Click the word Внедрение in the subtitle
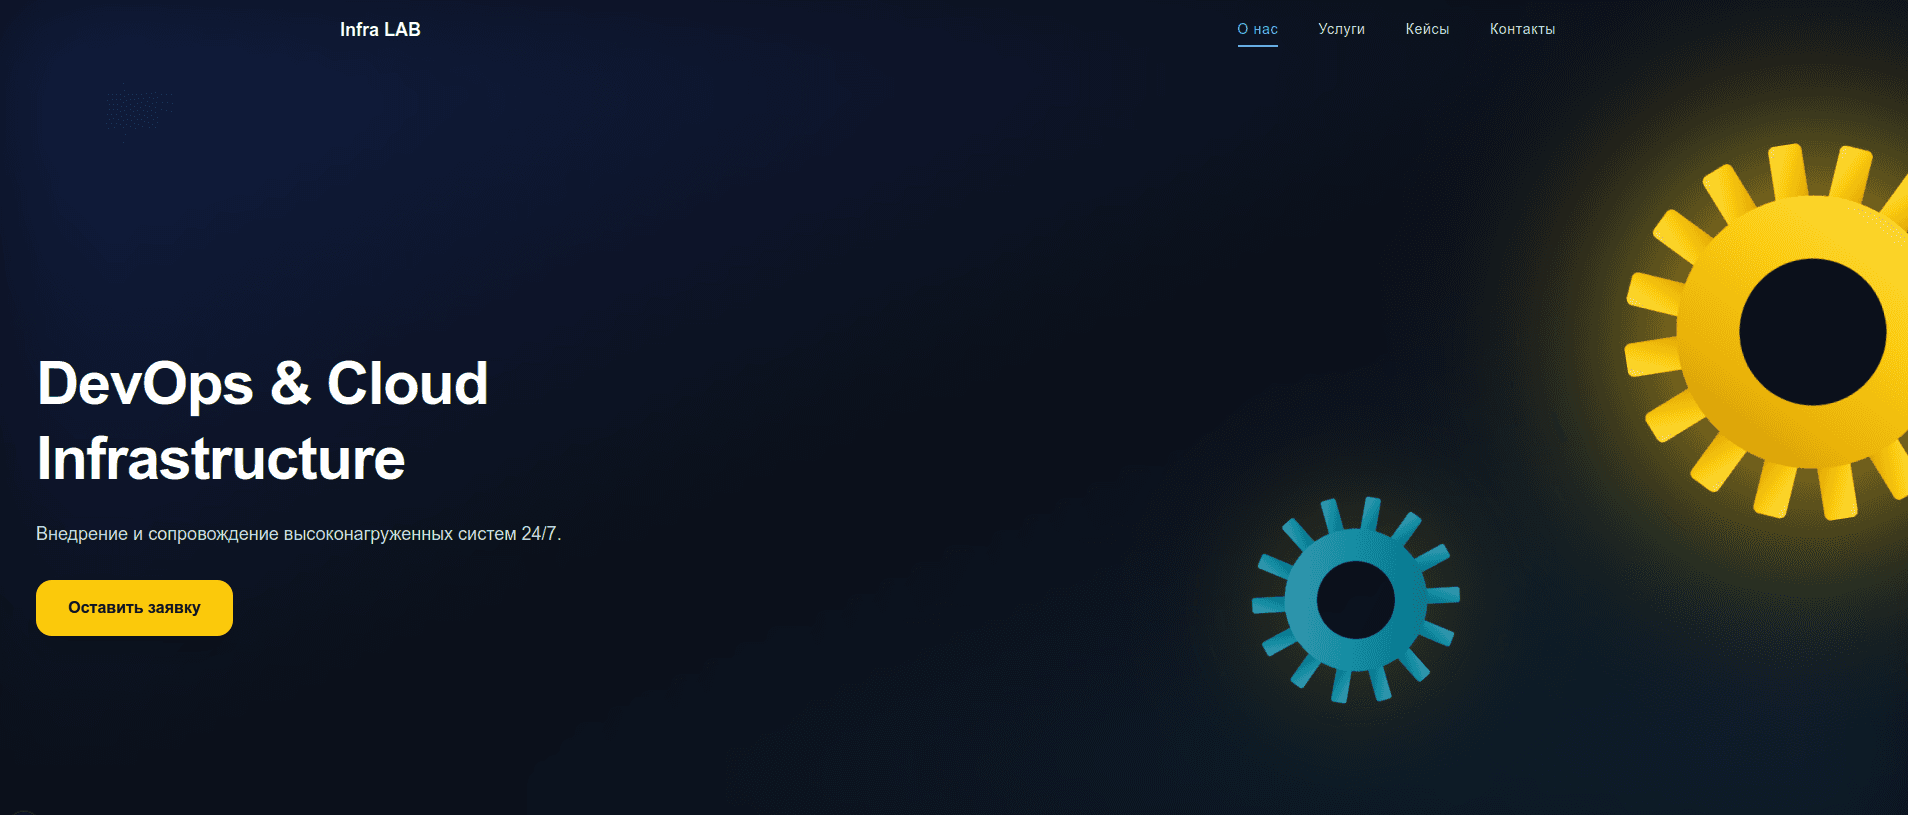The width and height of the screenshot is (1908, 815). pos(82,534)
